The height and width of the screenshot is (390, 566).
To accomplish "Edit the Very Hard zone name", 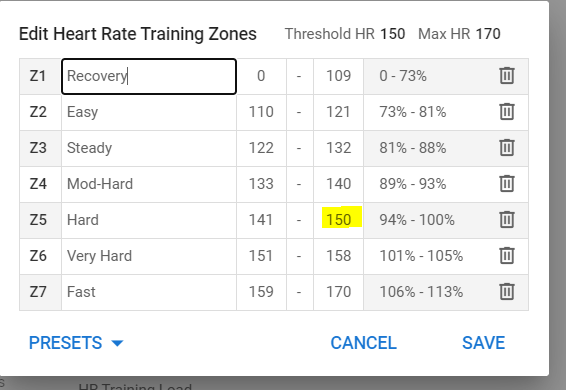I will click(x=149, y=256).
